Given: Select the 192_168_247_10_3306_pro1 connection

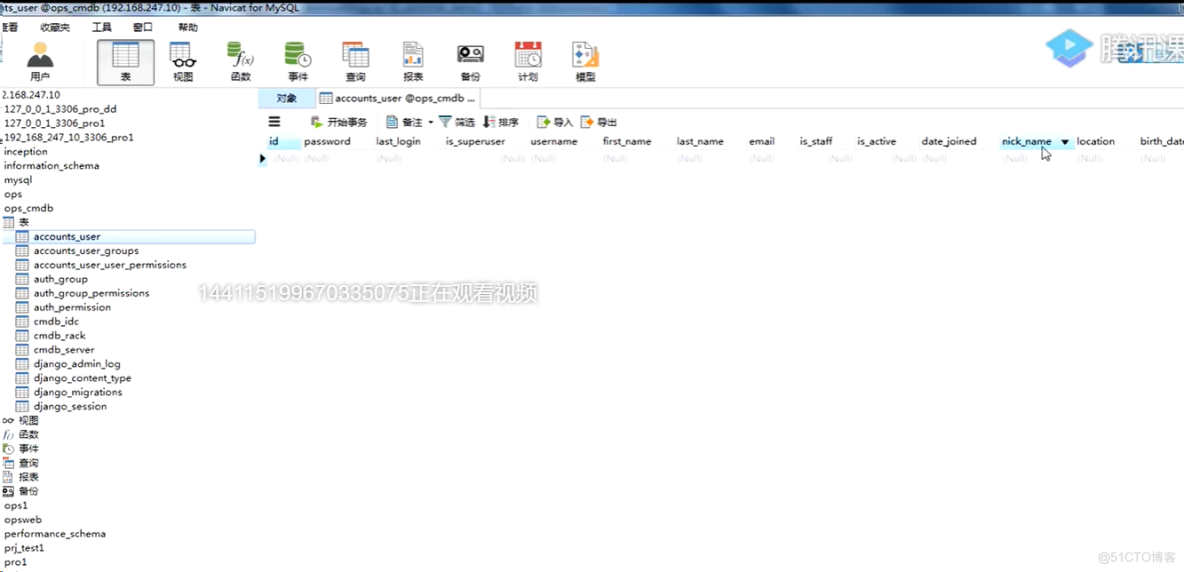Looking at the screenshot, I should (68, 137).
